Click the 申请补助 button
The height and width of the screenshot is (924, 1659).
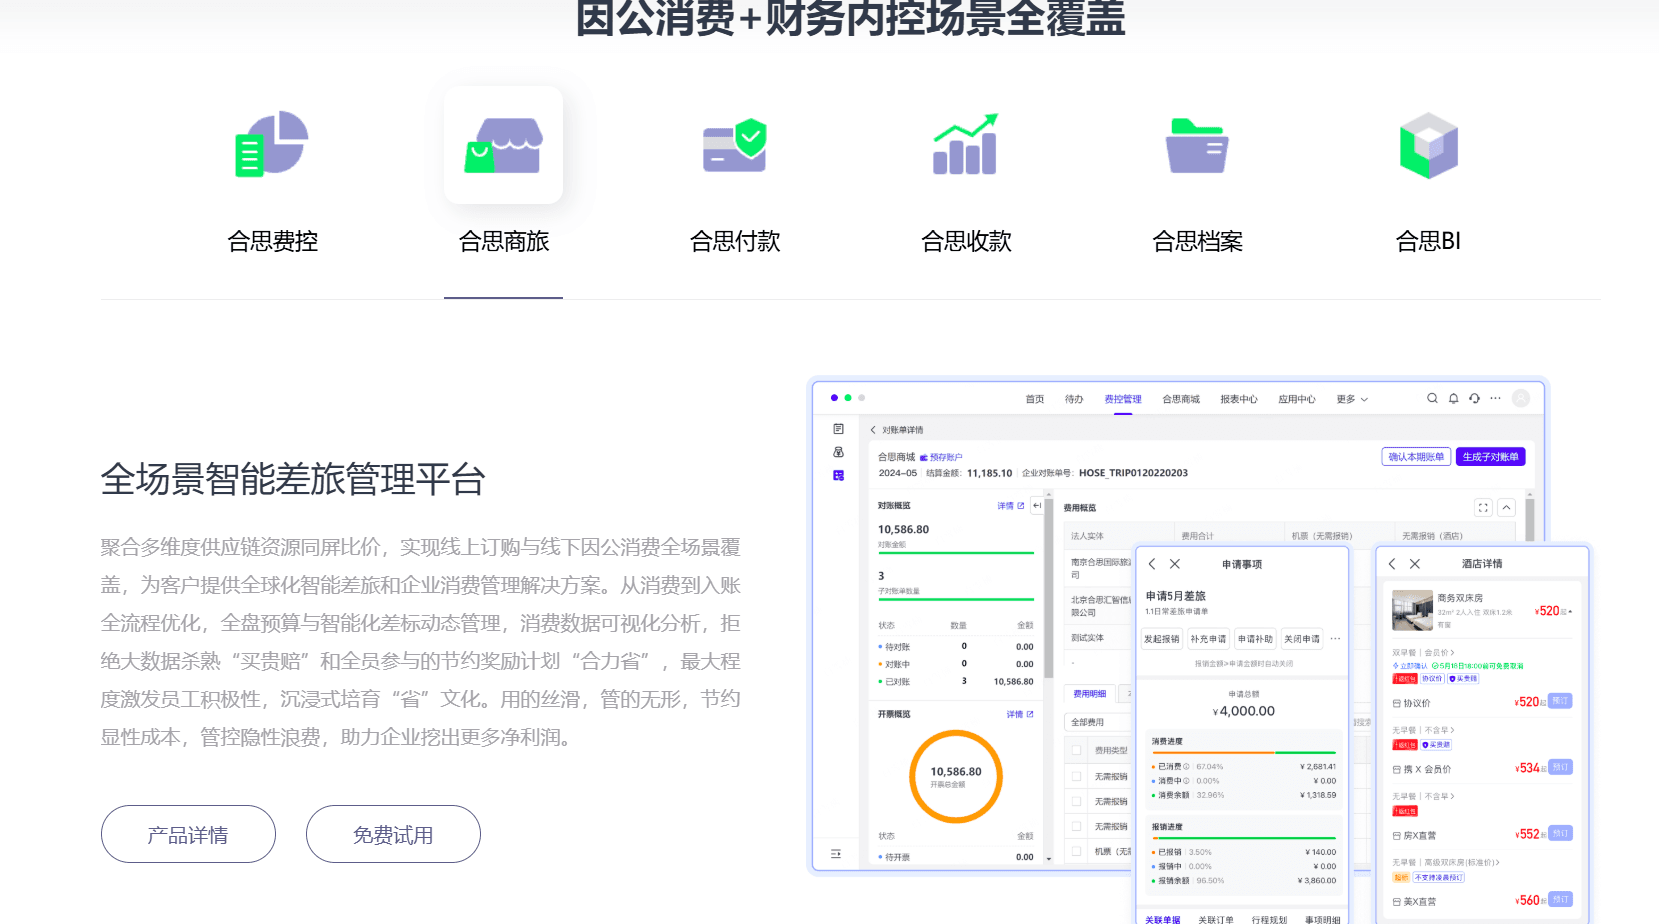[1255, 639]
